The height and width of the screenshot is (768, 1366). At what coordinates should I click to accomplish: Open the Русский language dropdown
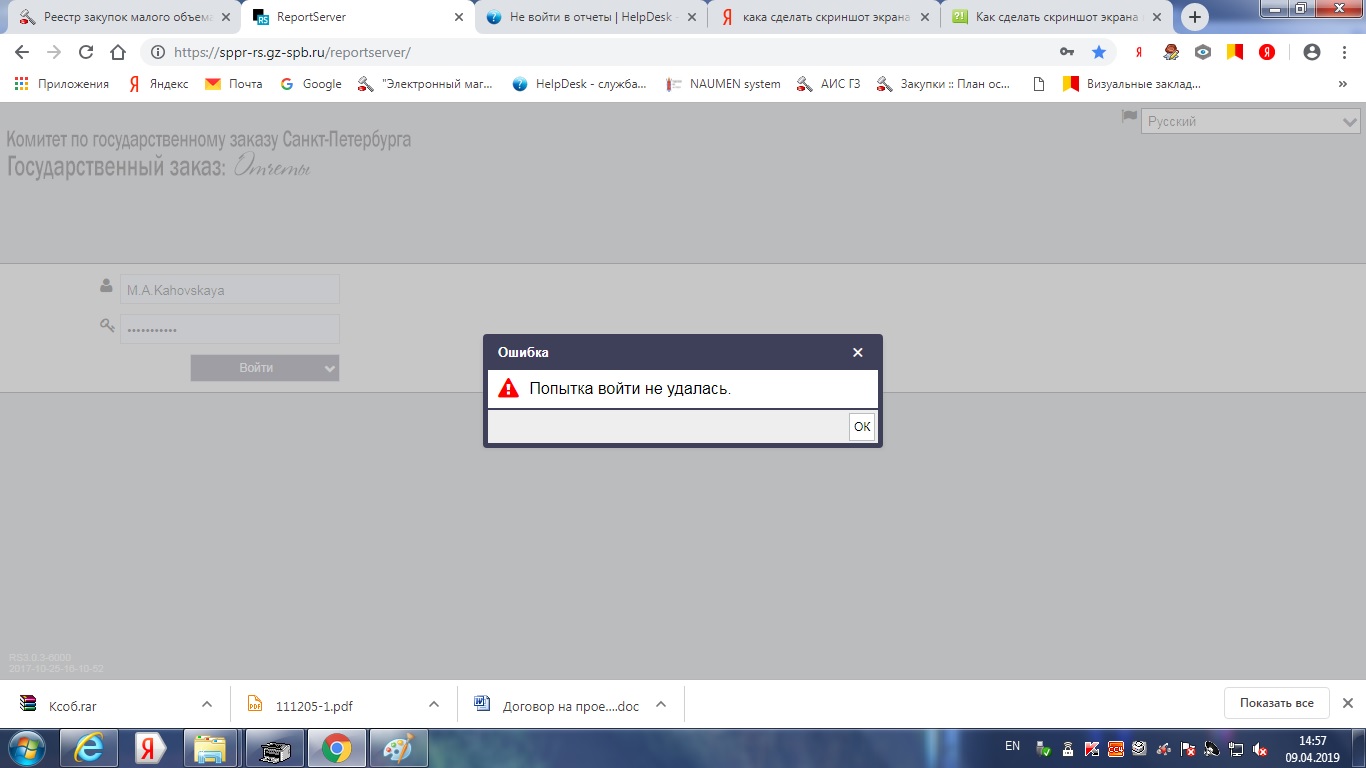(x=1251, y=121)
